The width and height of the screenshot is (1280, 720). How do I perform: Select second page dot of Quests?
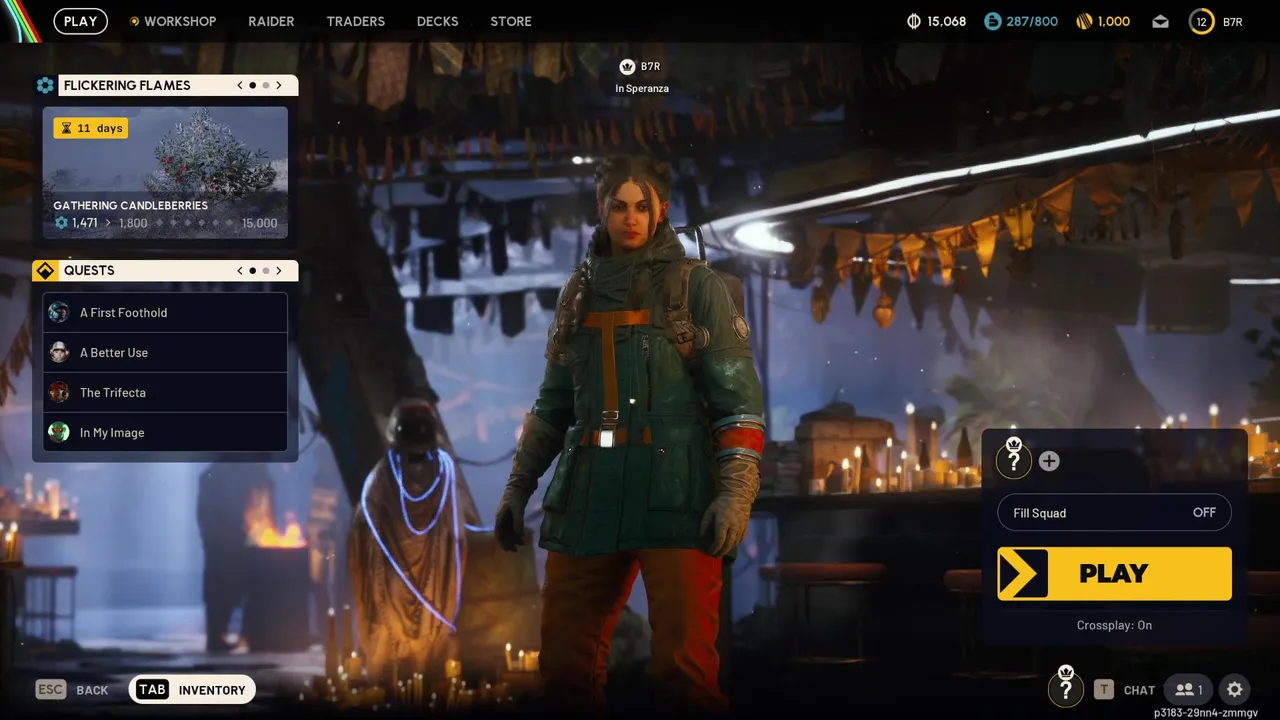click(266, 270)
